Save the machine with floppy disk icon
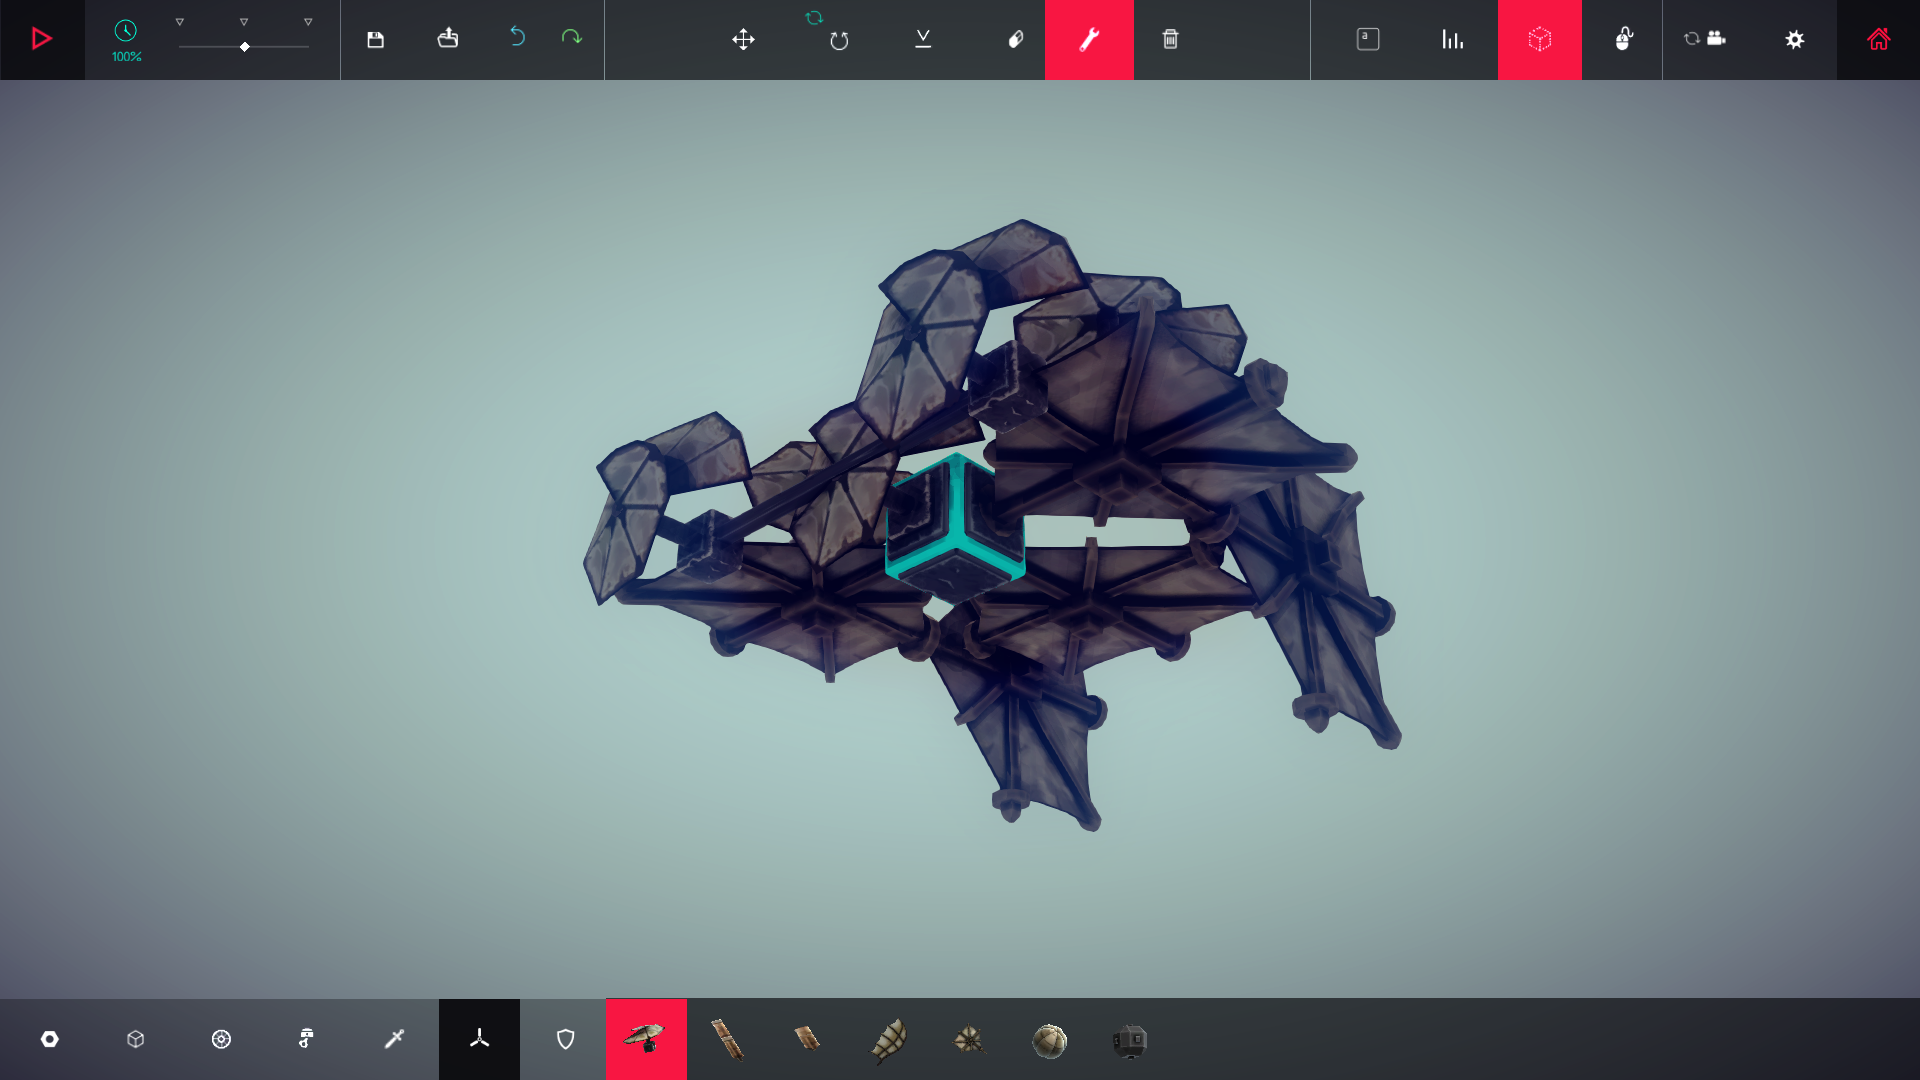The height and width of the screenshot is (1080, 1920). [375, 40]
